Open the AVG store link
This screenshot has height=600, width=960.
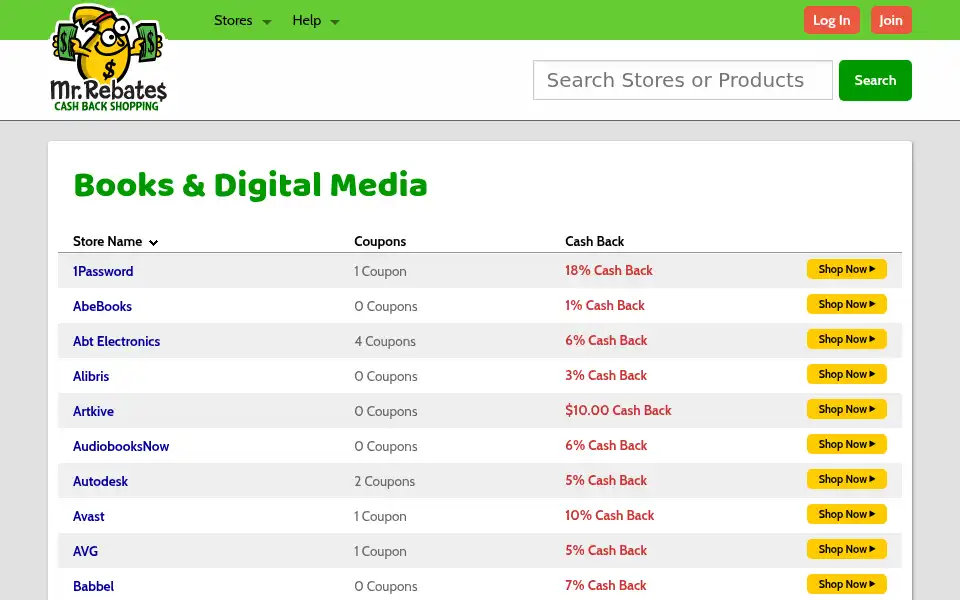coord(85,551)
